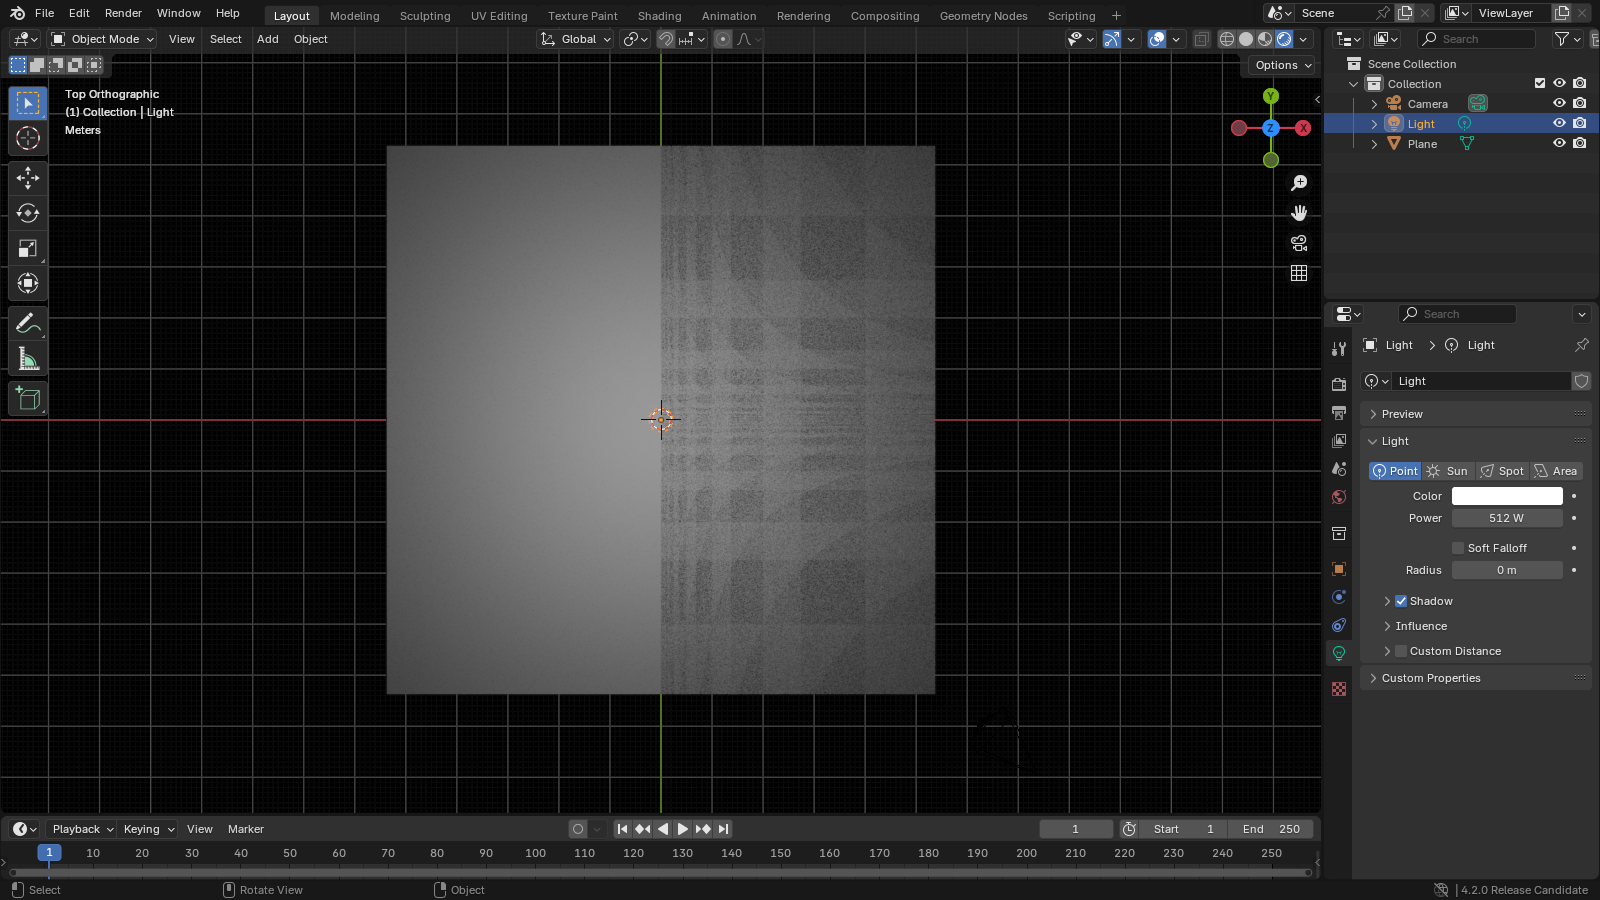
Task: Open the Add menu in viewport header
Action: (x=268, y=39)
